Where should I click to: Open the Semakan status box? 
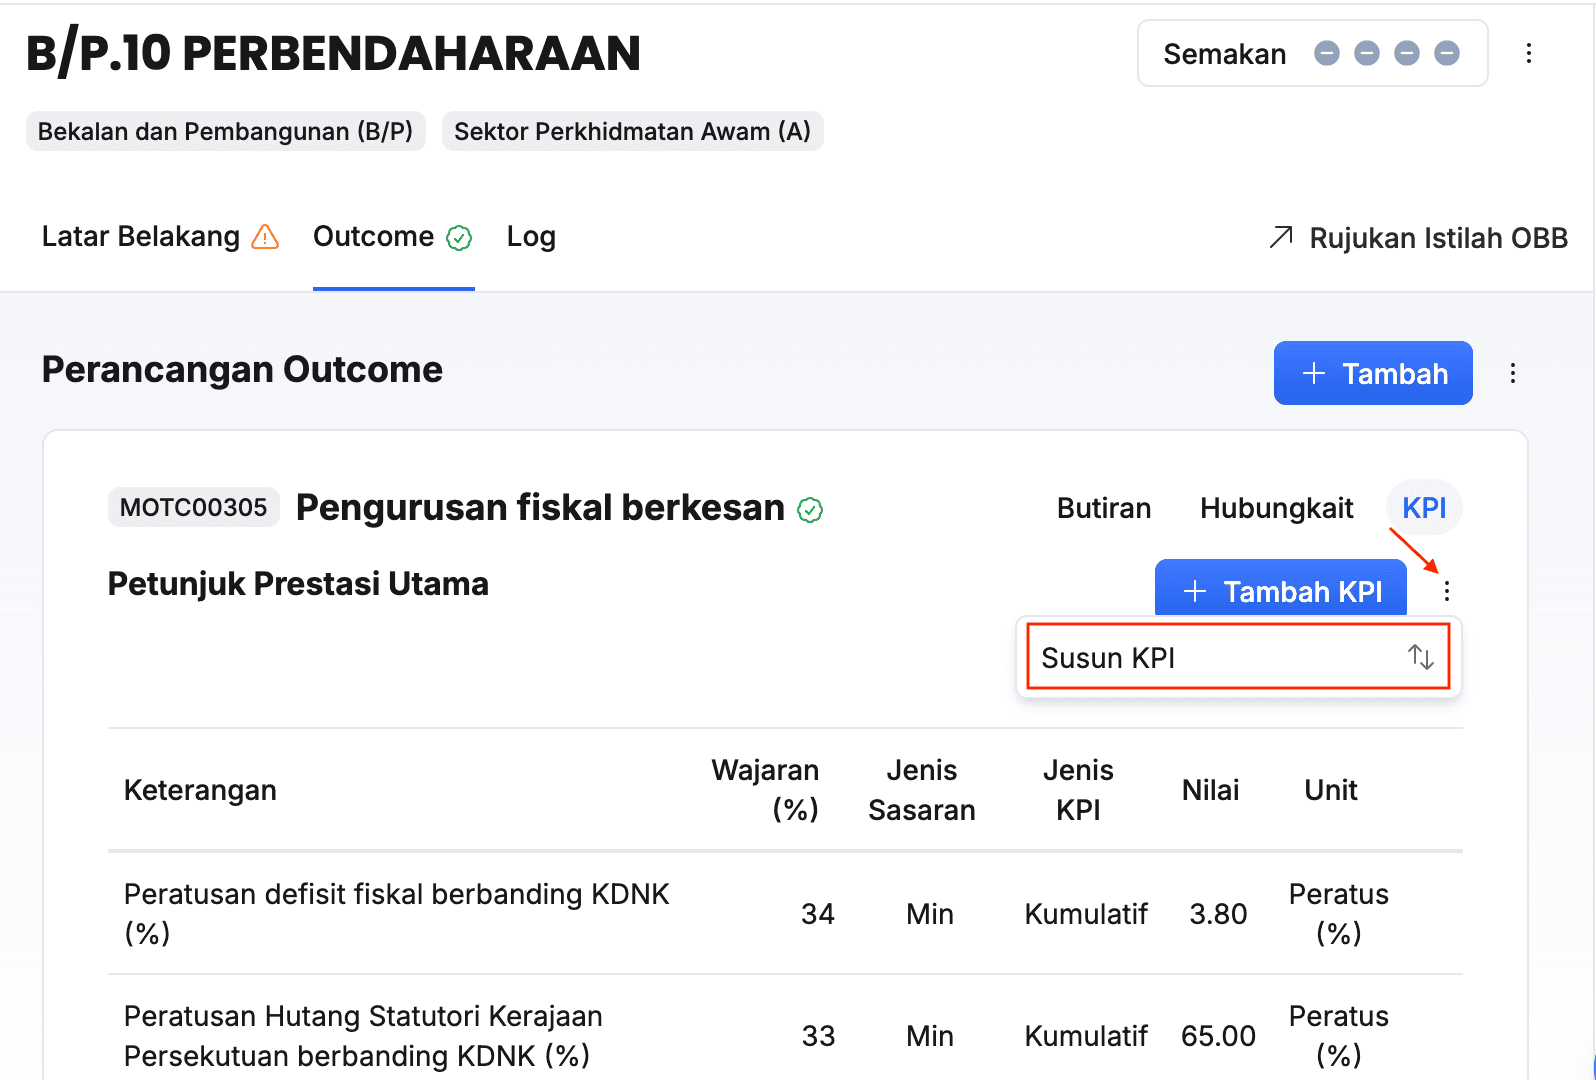tap(1224, 54)
